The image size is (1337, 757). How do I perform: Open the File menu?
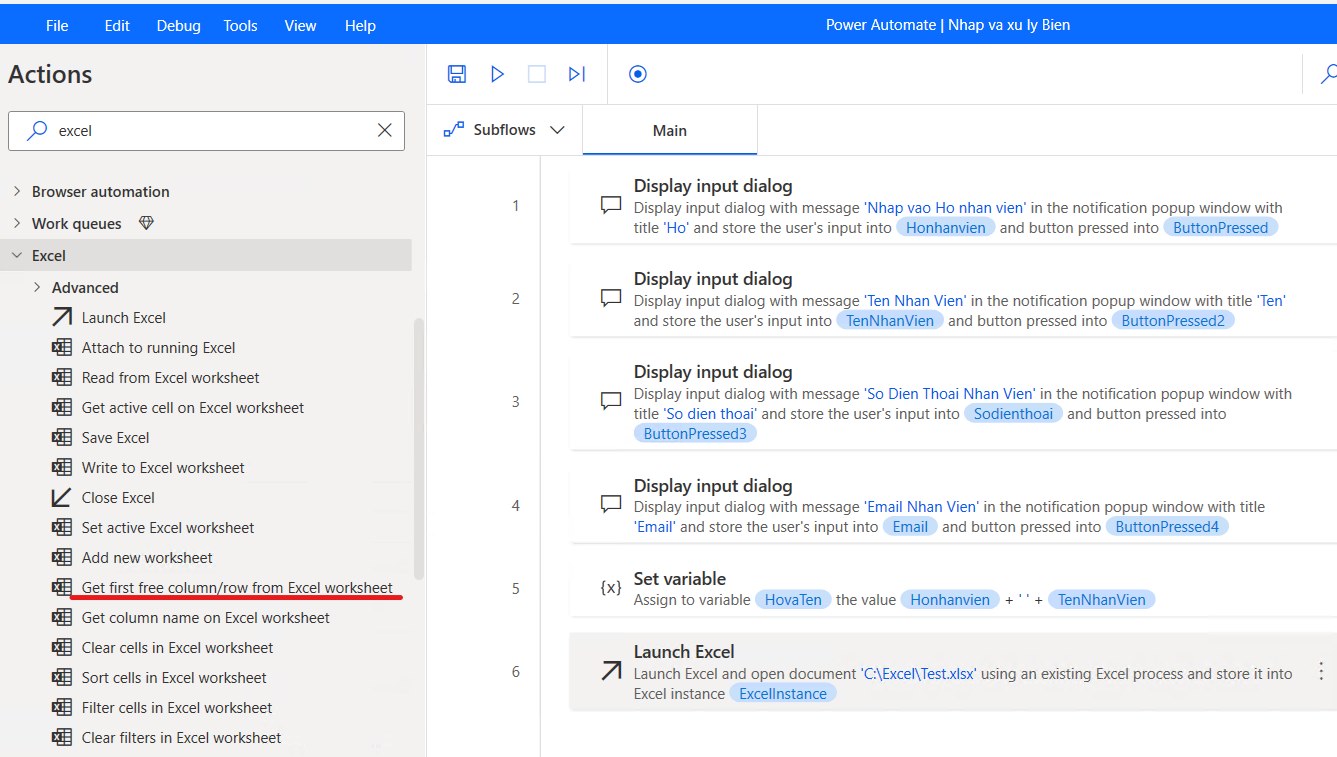point(57,25)
